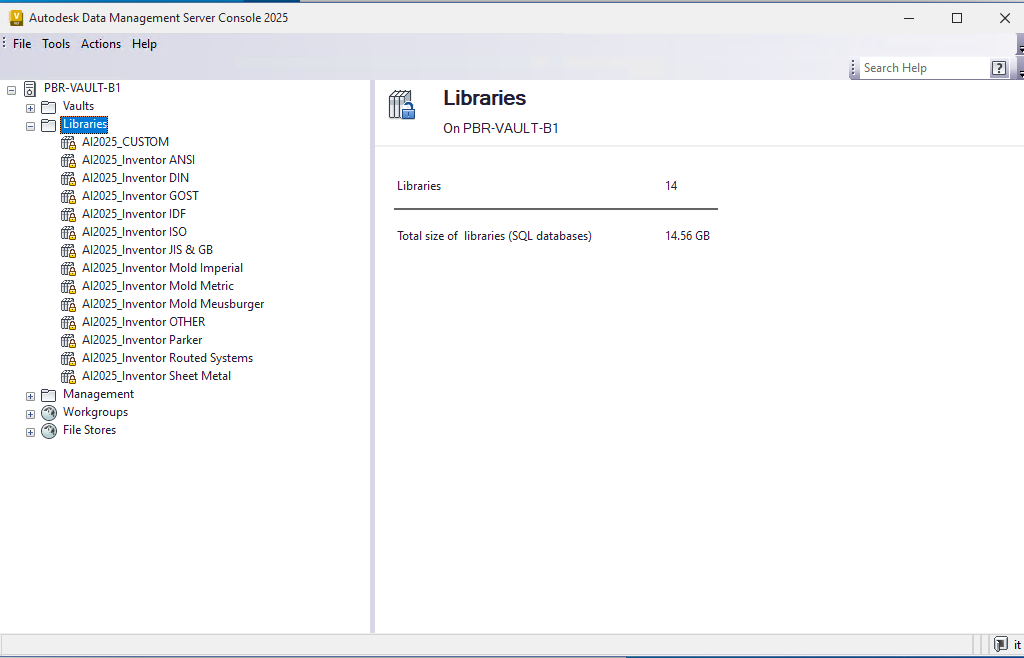Click the locked Libraries header icon
This screenshot has height=658, width=1024.
[x=402, y=104]
